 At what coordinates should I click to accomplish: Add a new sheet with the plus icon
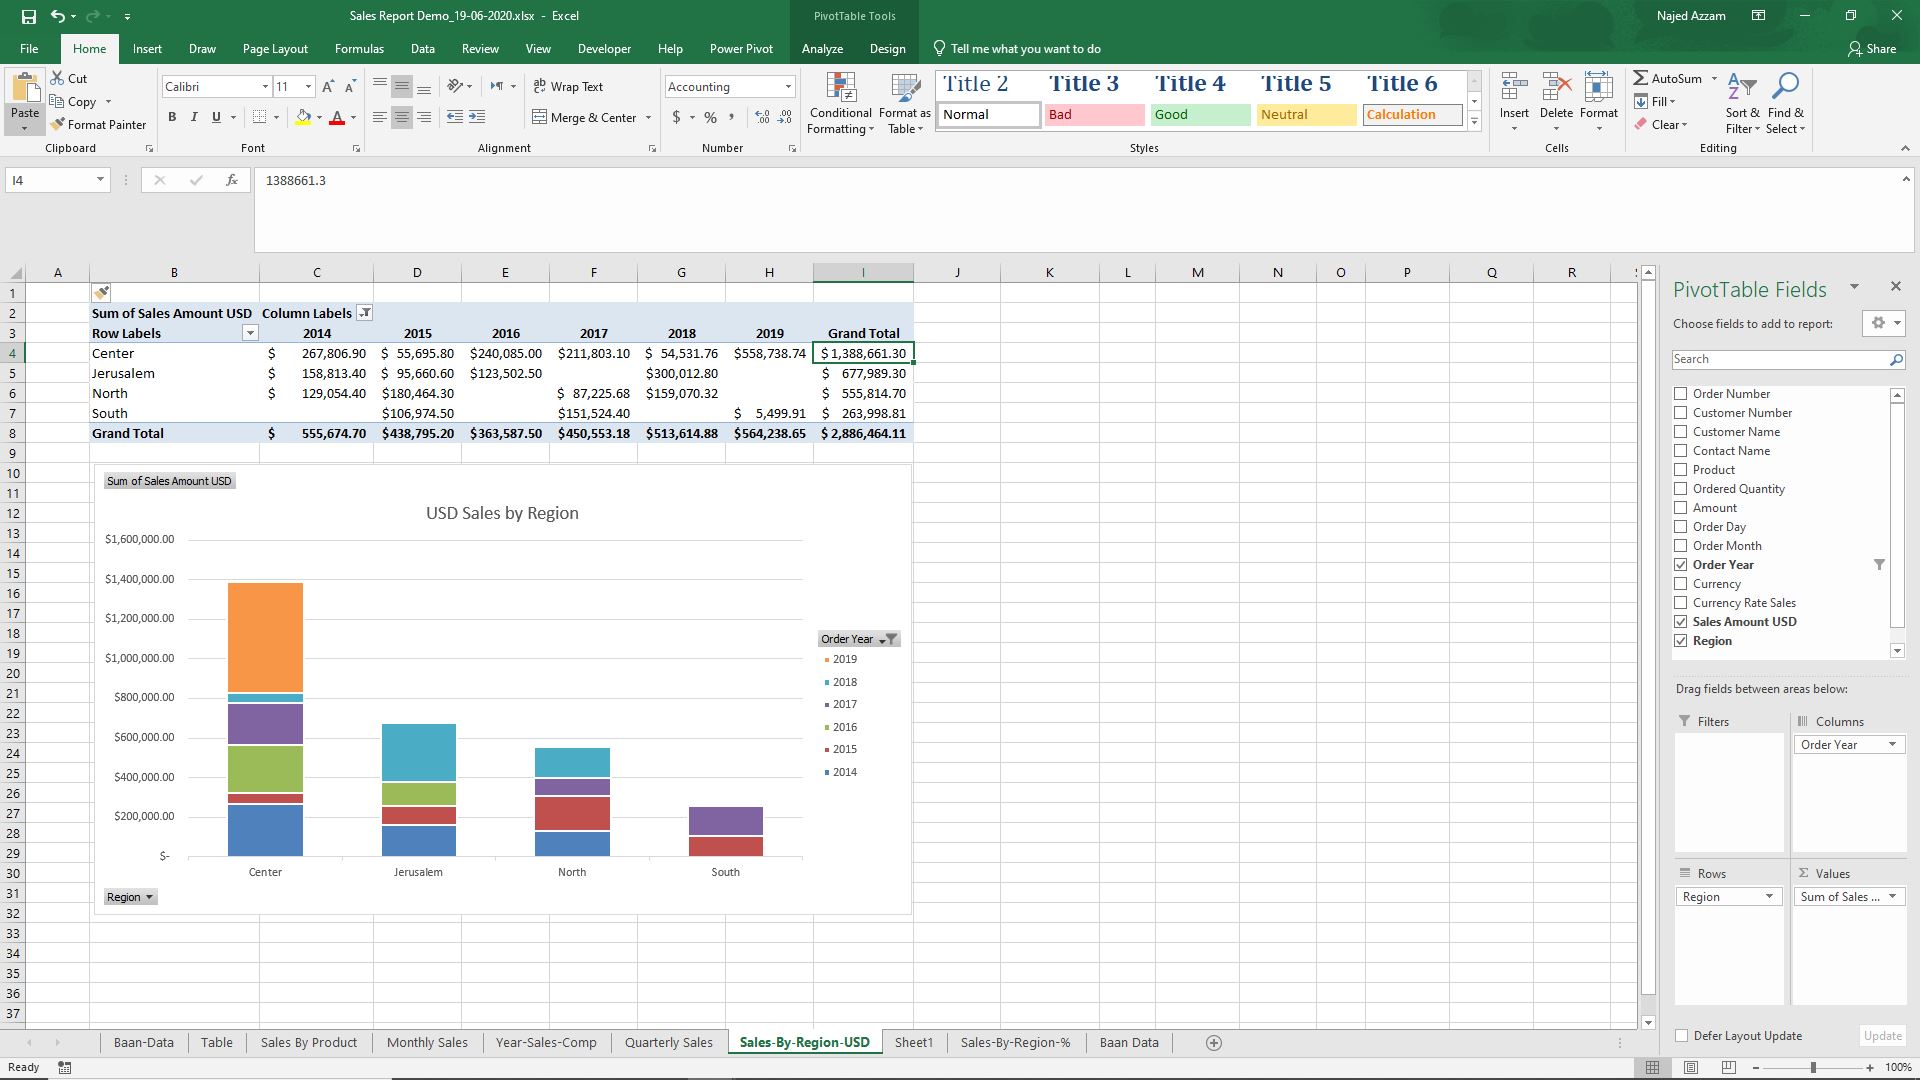pos(1214,1043)
